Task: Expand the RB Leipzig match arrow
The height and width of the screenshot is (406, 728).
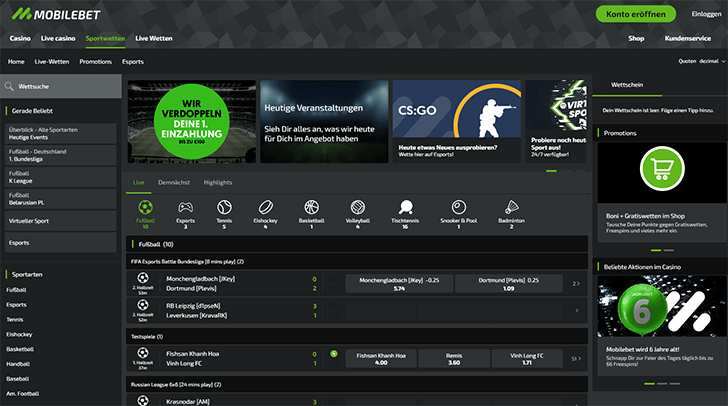Action: pos(577,310)
